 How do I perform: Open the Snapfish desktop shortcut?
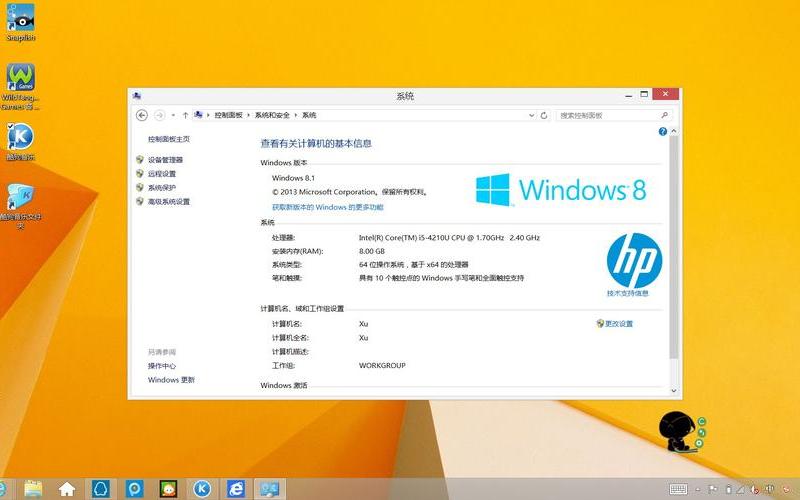21,22
